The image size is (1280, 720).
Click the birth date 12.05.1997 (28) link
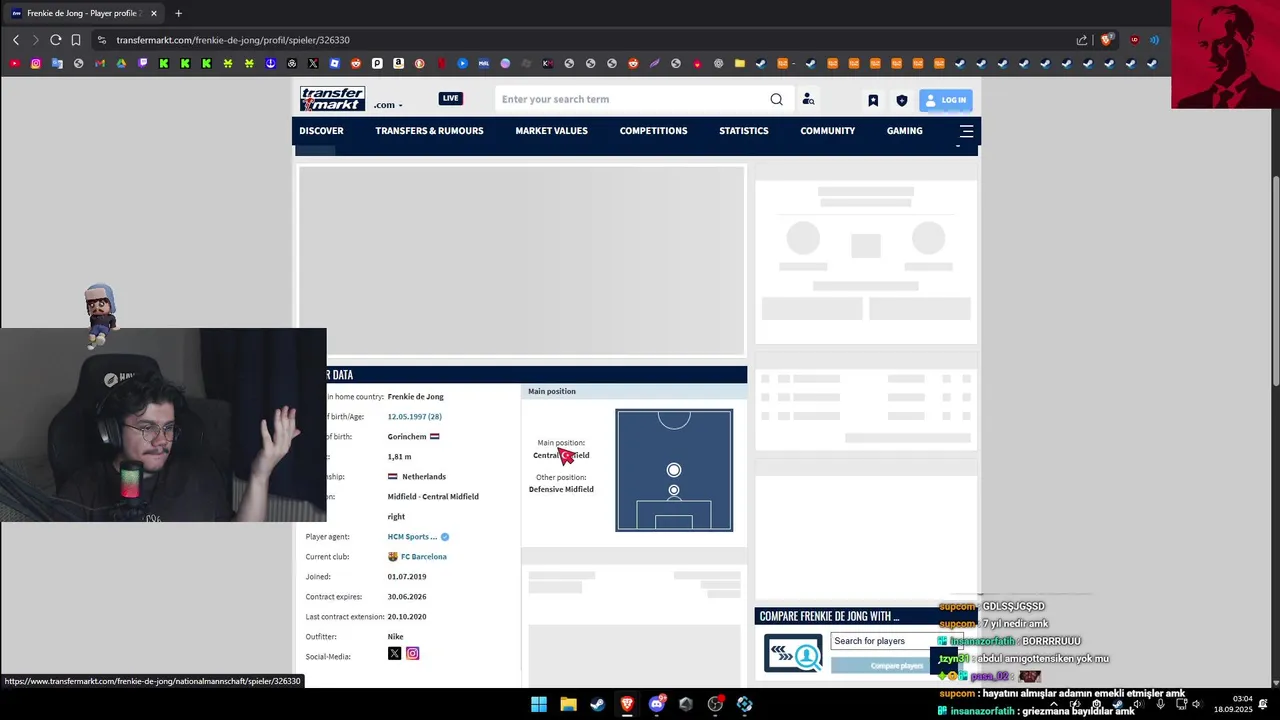[x=414, y=416]
